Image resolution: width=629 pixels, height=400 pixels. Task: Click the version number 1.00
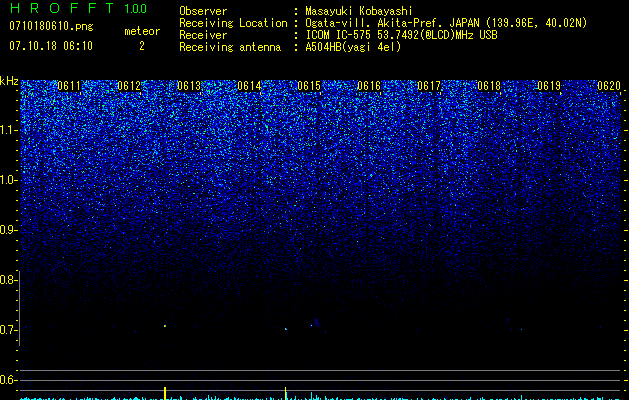[x=136, y=8]
